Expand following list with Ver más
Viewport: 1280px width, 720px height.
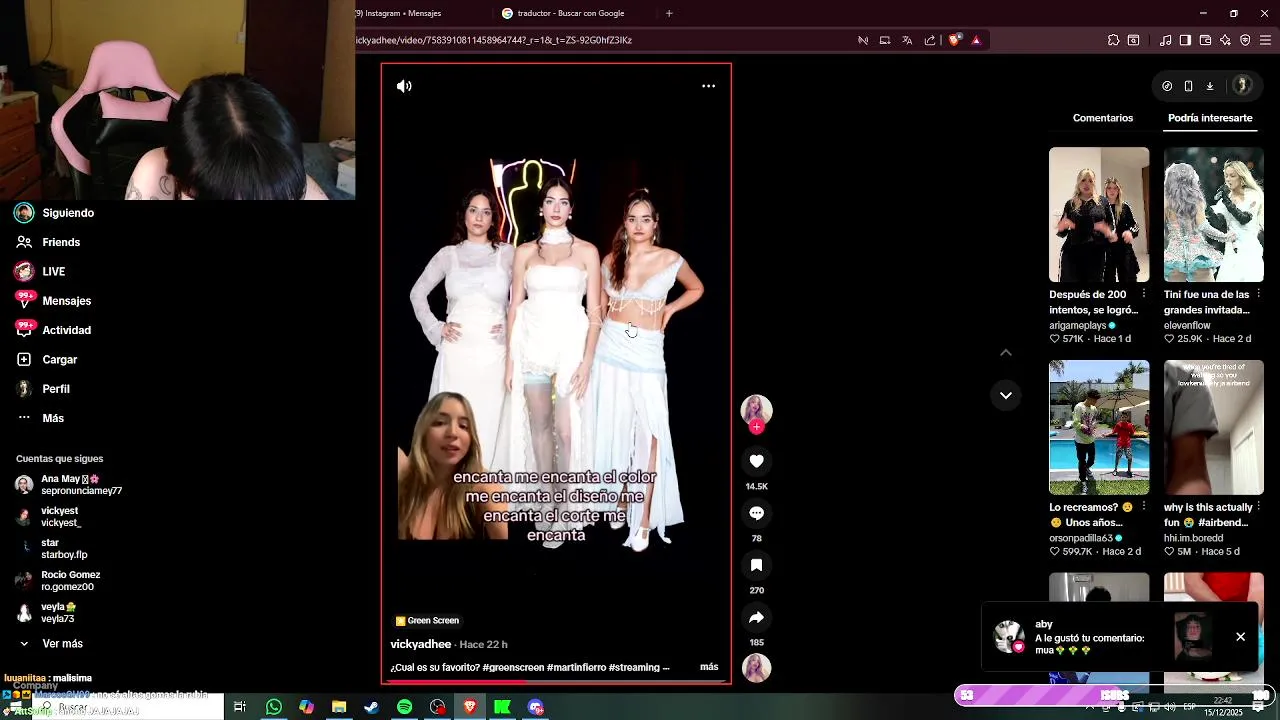pos(51,644)
